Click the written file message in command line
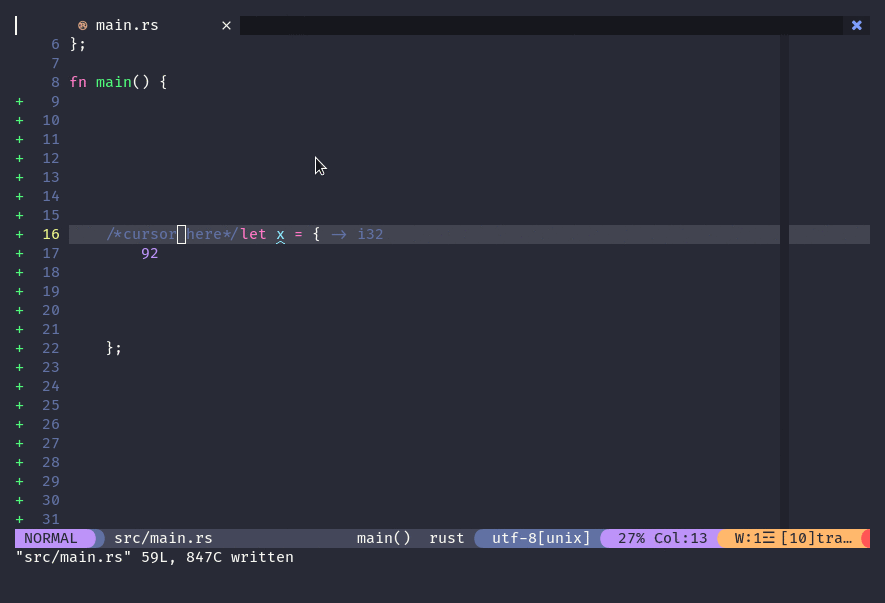 tap(155, 557)
